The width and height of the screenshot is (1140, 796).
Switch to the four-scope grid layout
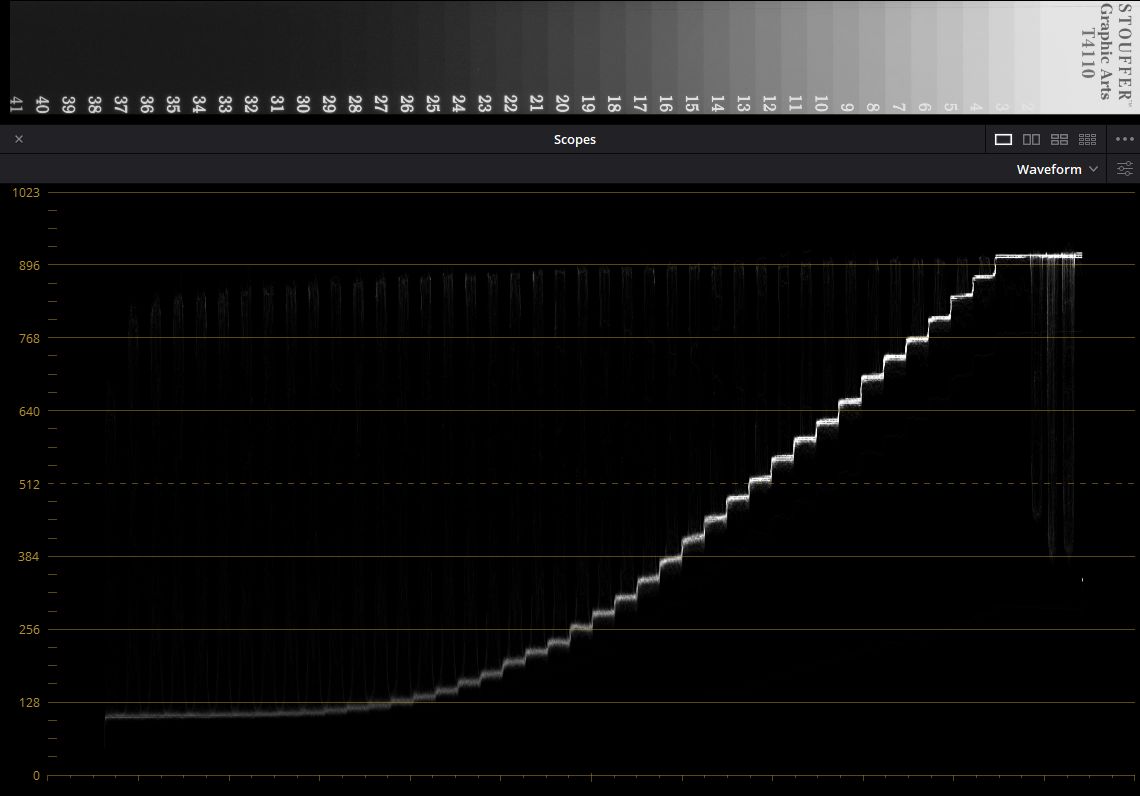coord(1059,139)
